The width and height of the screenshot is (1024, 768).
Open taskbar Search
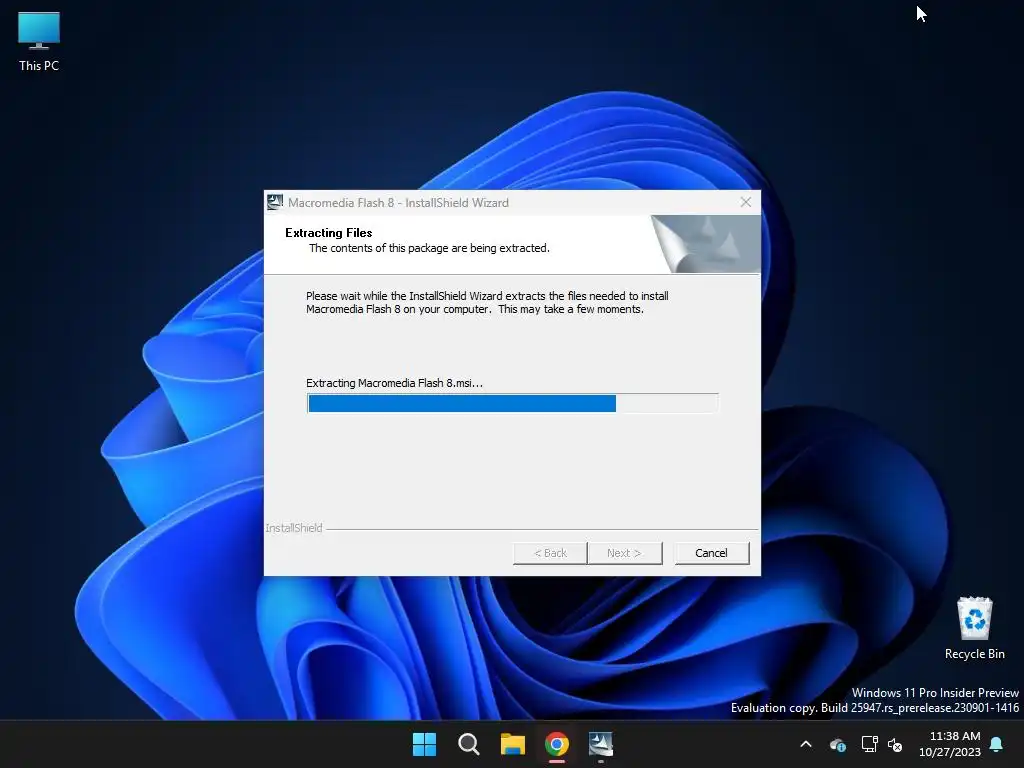(468, 744)
